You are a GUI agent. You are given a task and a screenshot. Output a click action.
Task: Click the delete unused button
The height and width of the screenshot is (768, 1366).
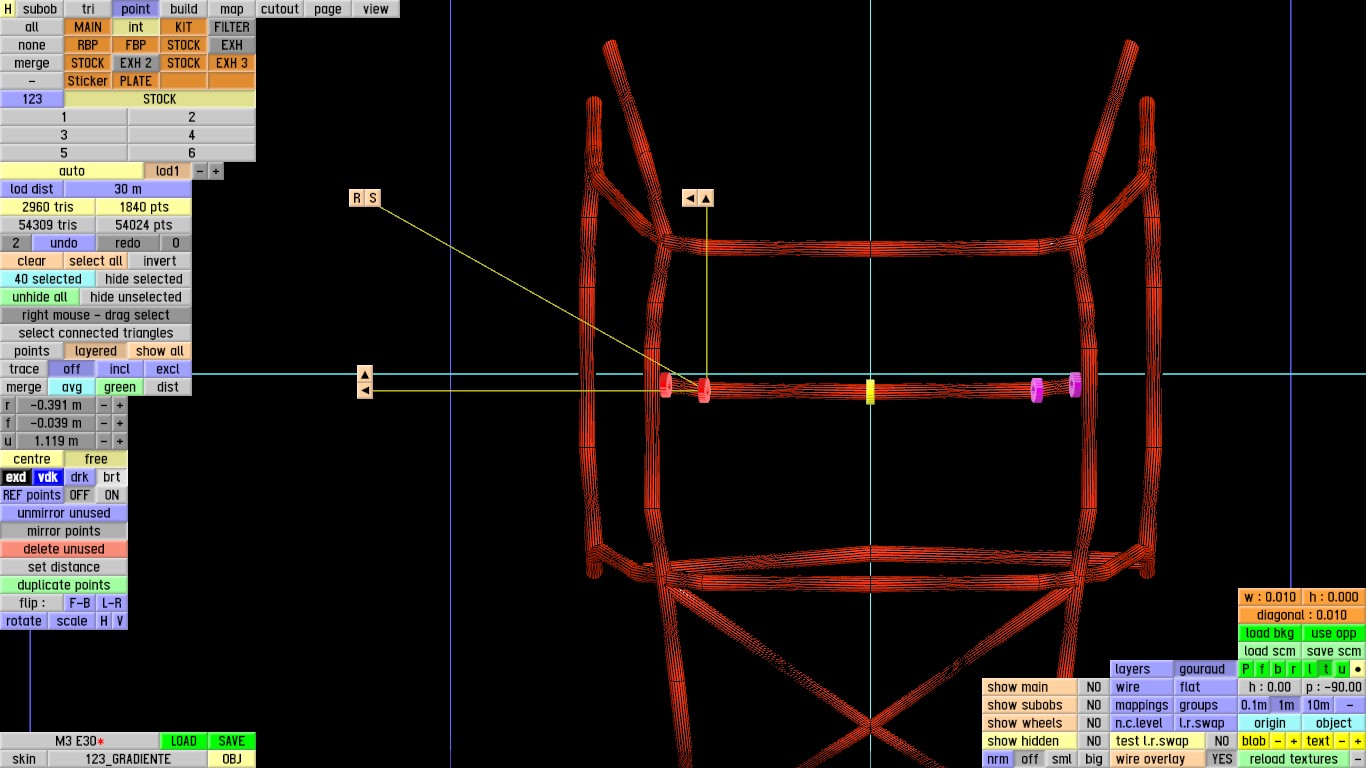point(64,549)
